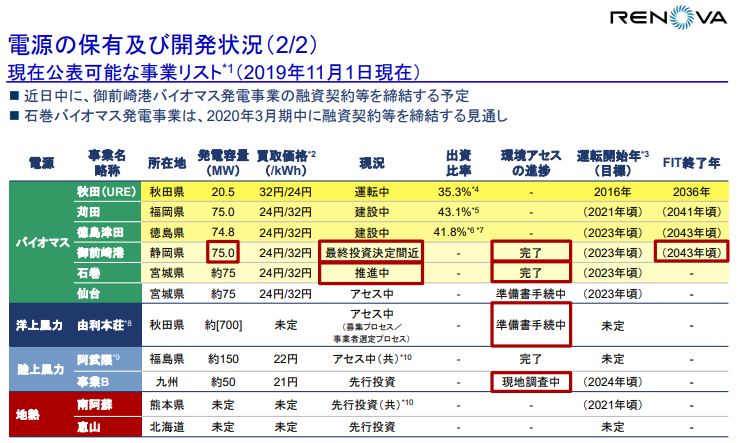Select the 約150 capacity value
This screenshot has height=443, width=743.
point(223,359)
